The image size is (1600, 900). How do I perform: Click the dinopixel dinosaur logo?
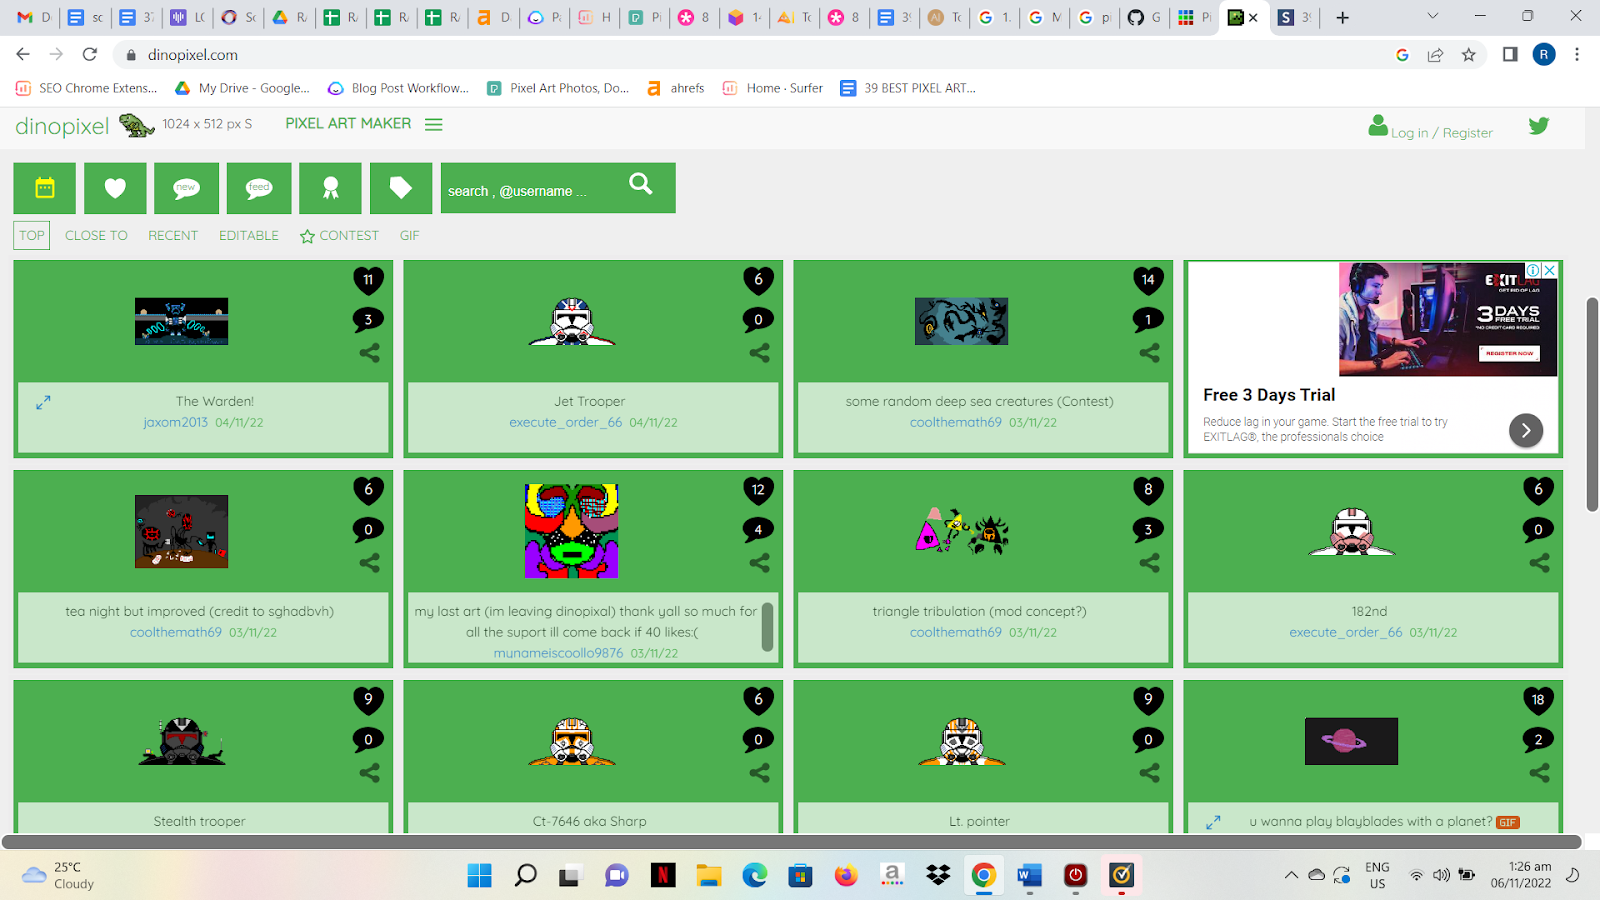(x=137, y=125)
